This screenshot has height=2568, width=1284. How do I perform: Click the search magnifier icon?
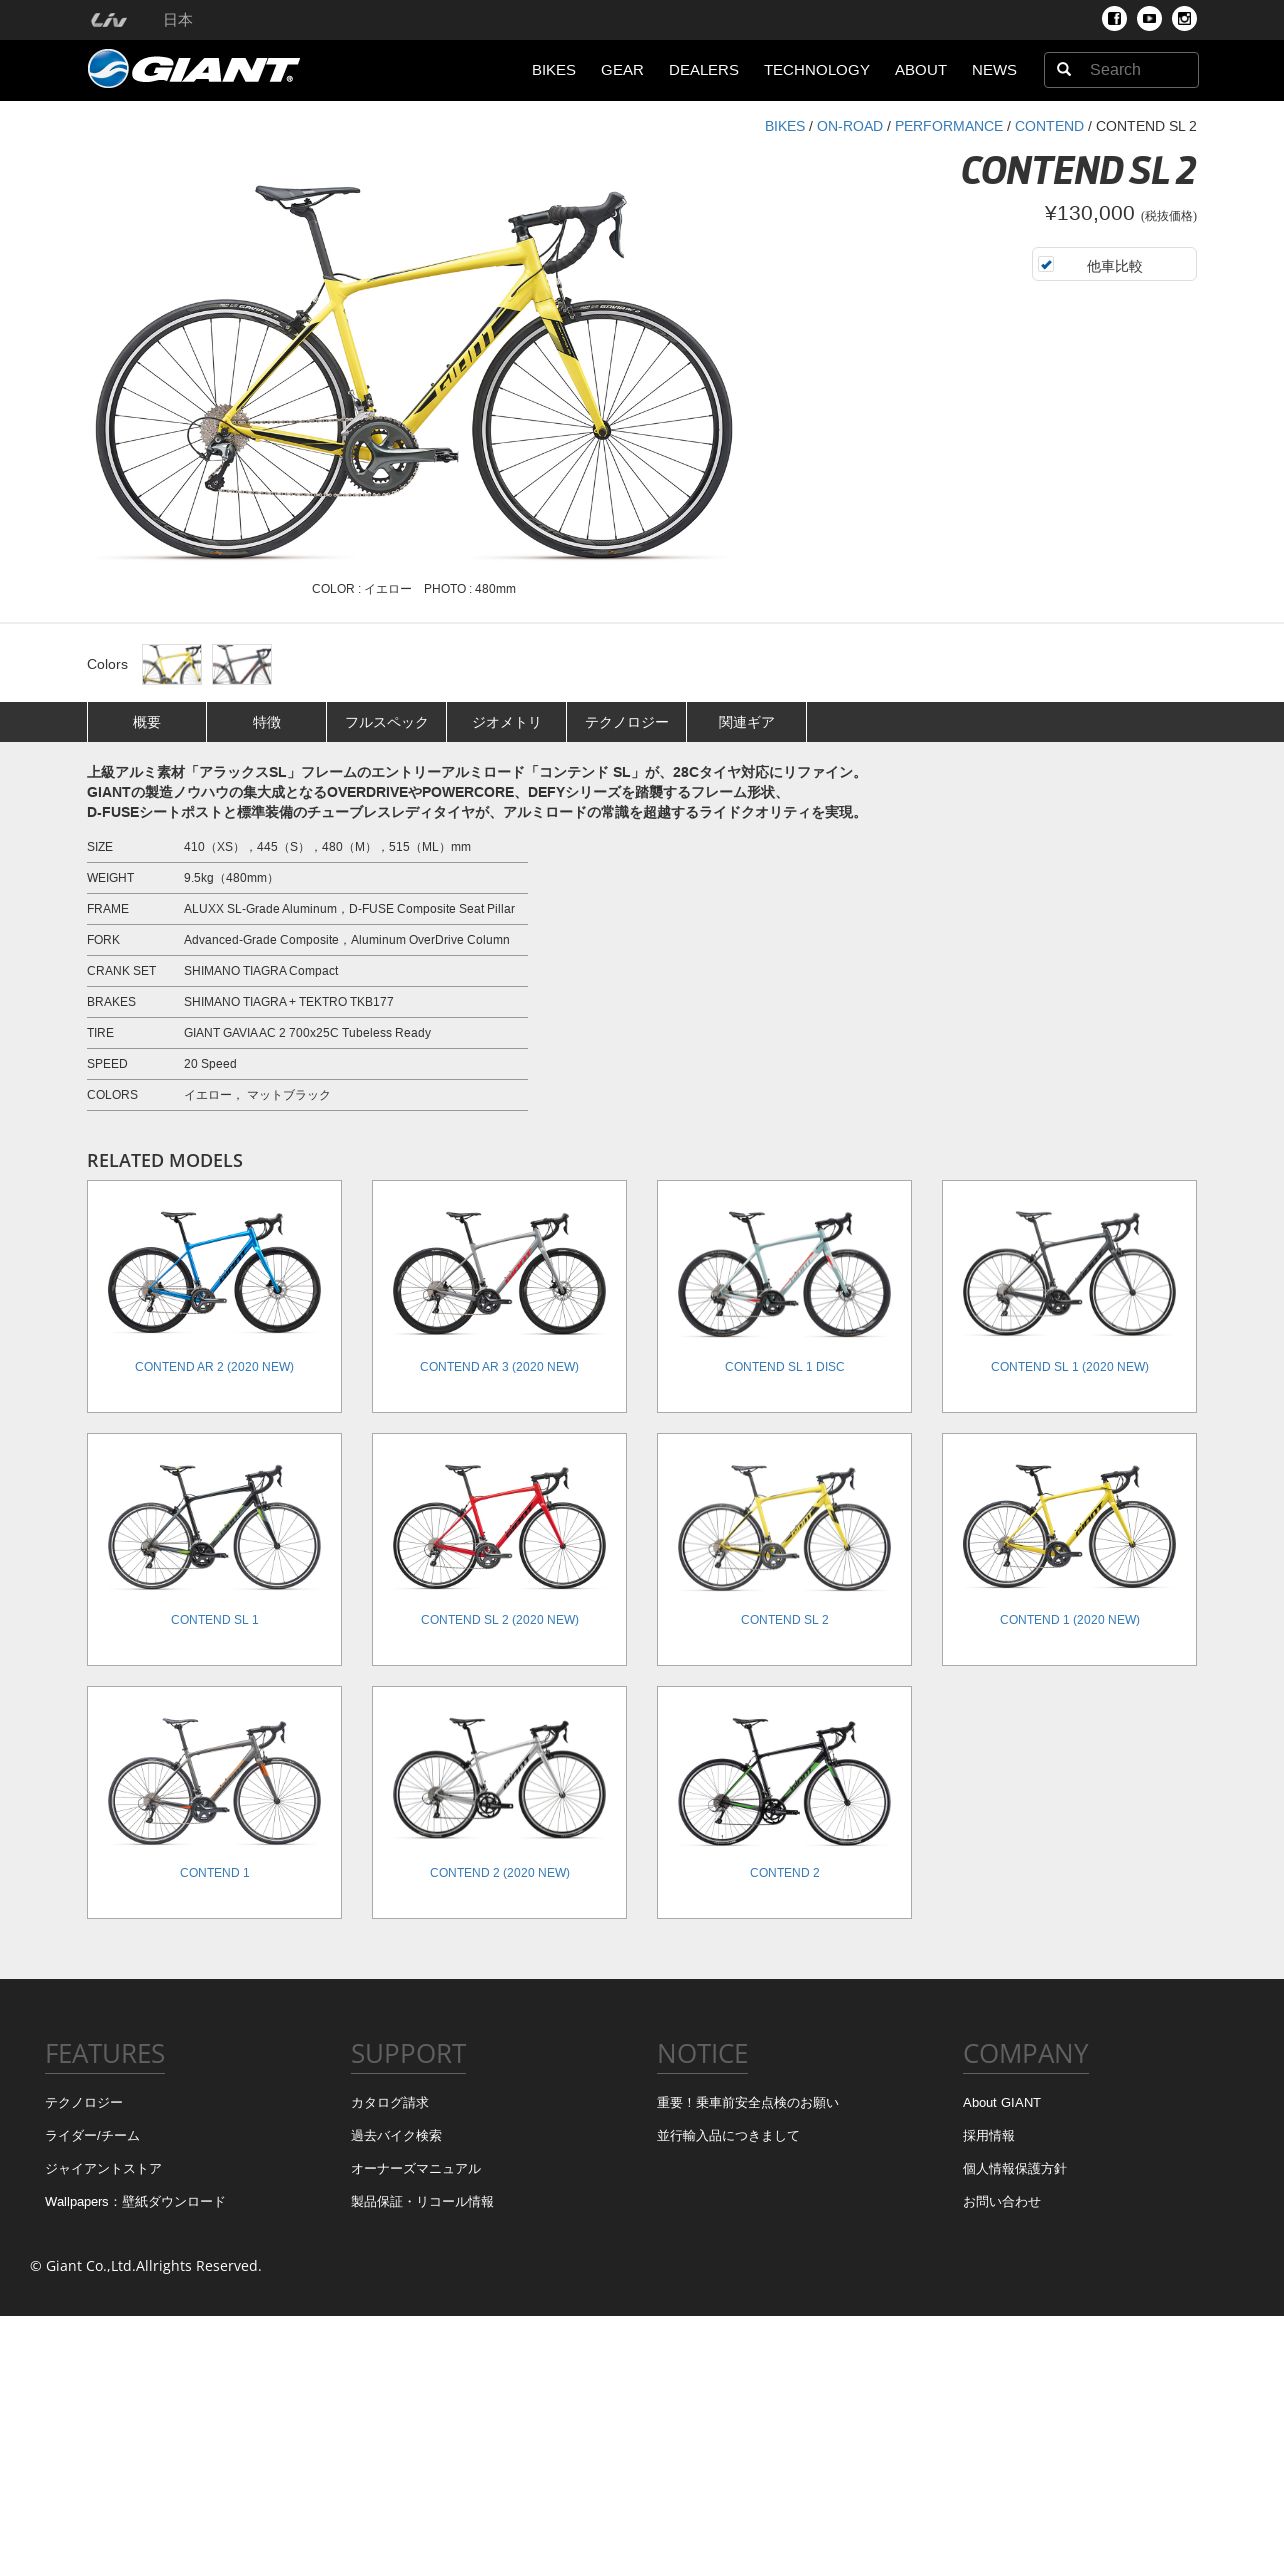click(1064, 70)
